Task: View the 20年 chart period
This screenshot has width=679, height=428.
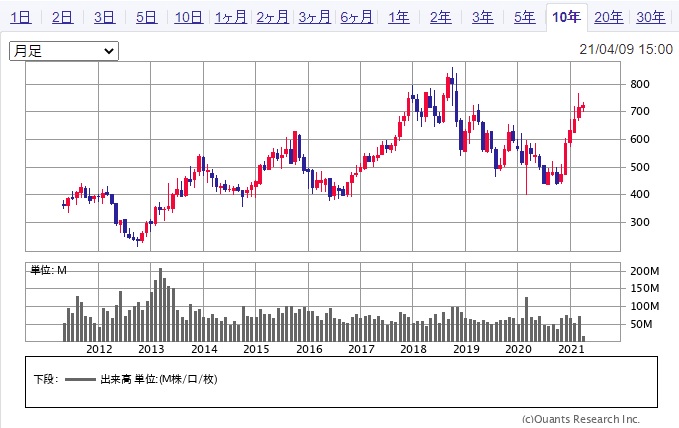Action: pyautogui.click(x=609, y=17)
